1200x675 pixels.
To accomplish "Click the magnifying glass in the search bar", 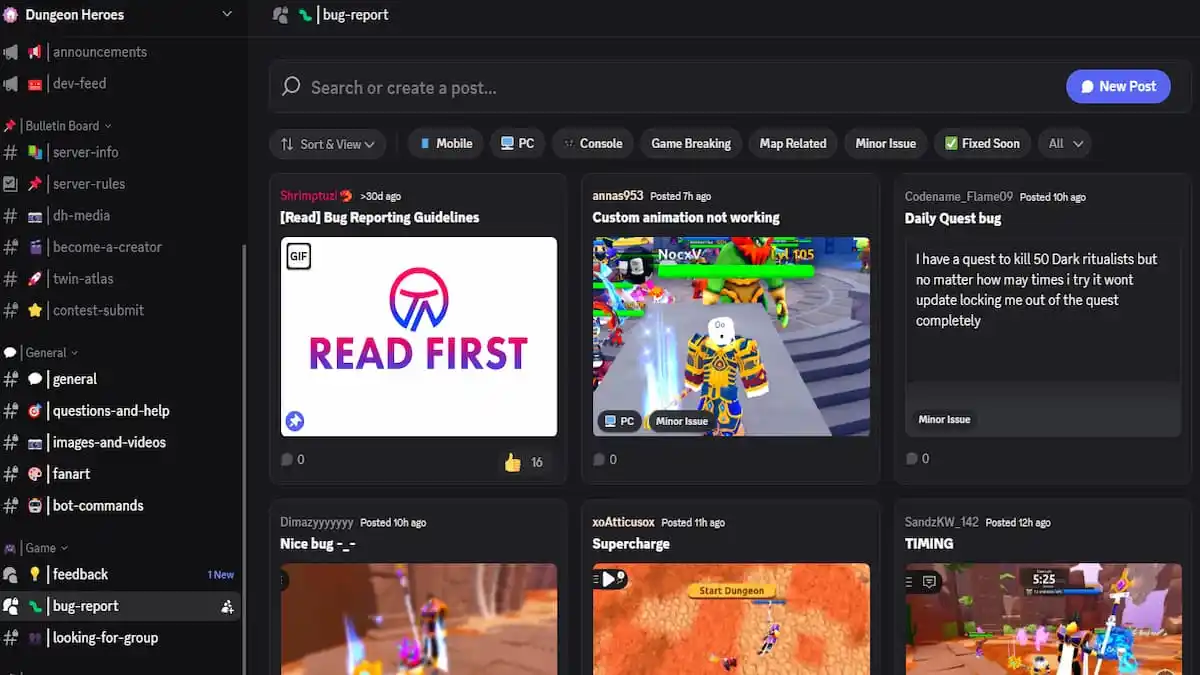I will click(291, 87).
